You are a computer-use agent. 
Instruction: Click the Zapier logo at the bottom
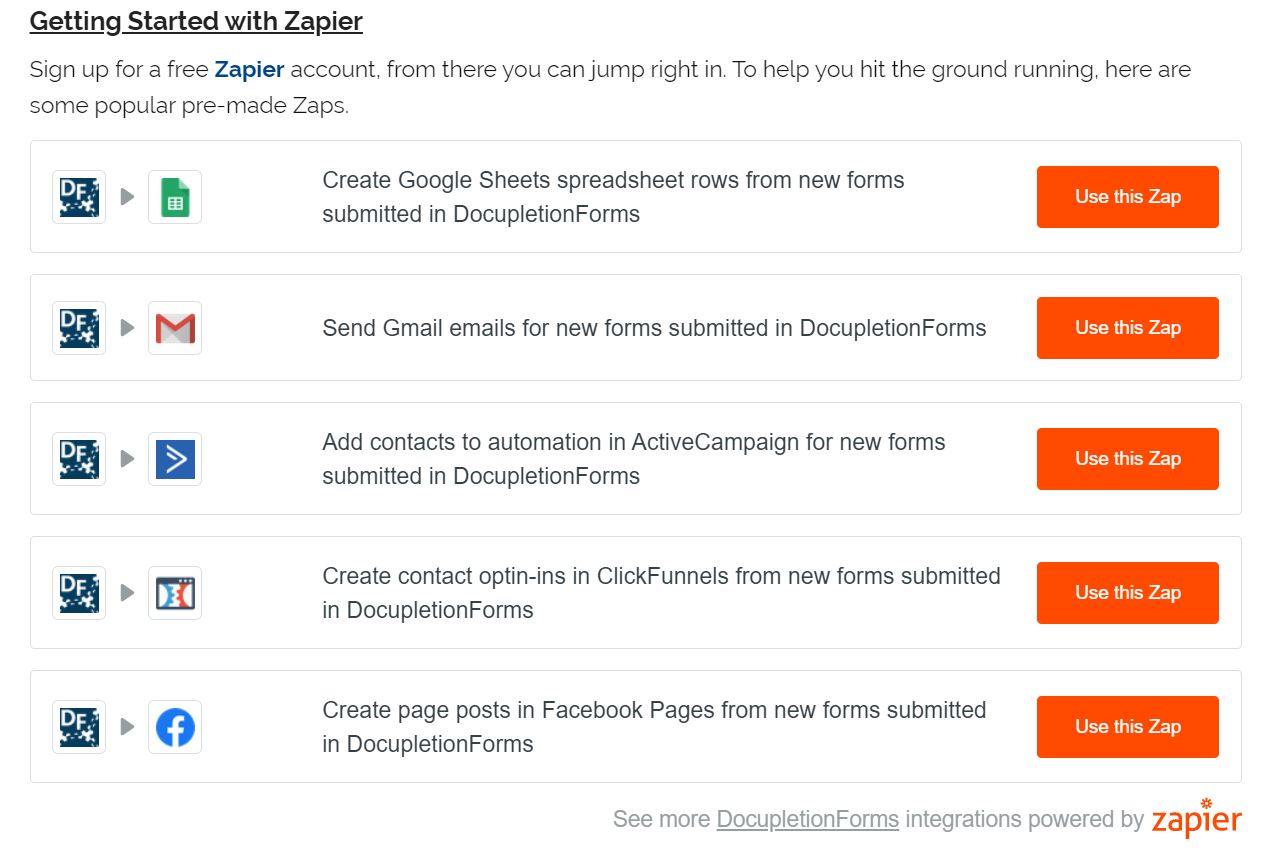1197,819
